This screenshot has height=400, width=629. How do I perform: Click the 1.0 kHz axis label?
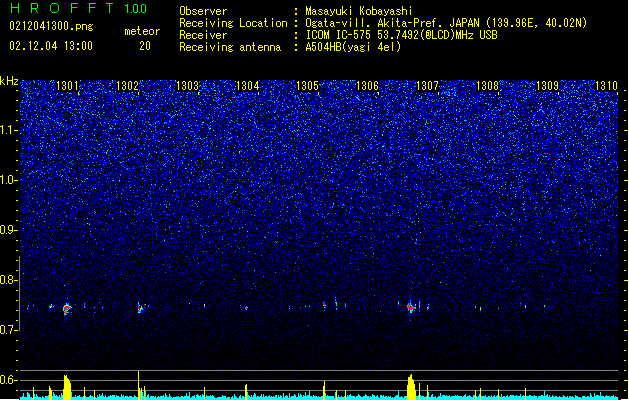[9, 180]
